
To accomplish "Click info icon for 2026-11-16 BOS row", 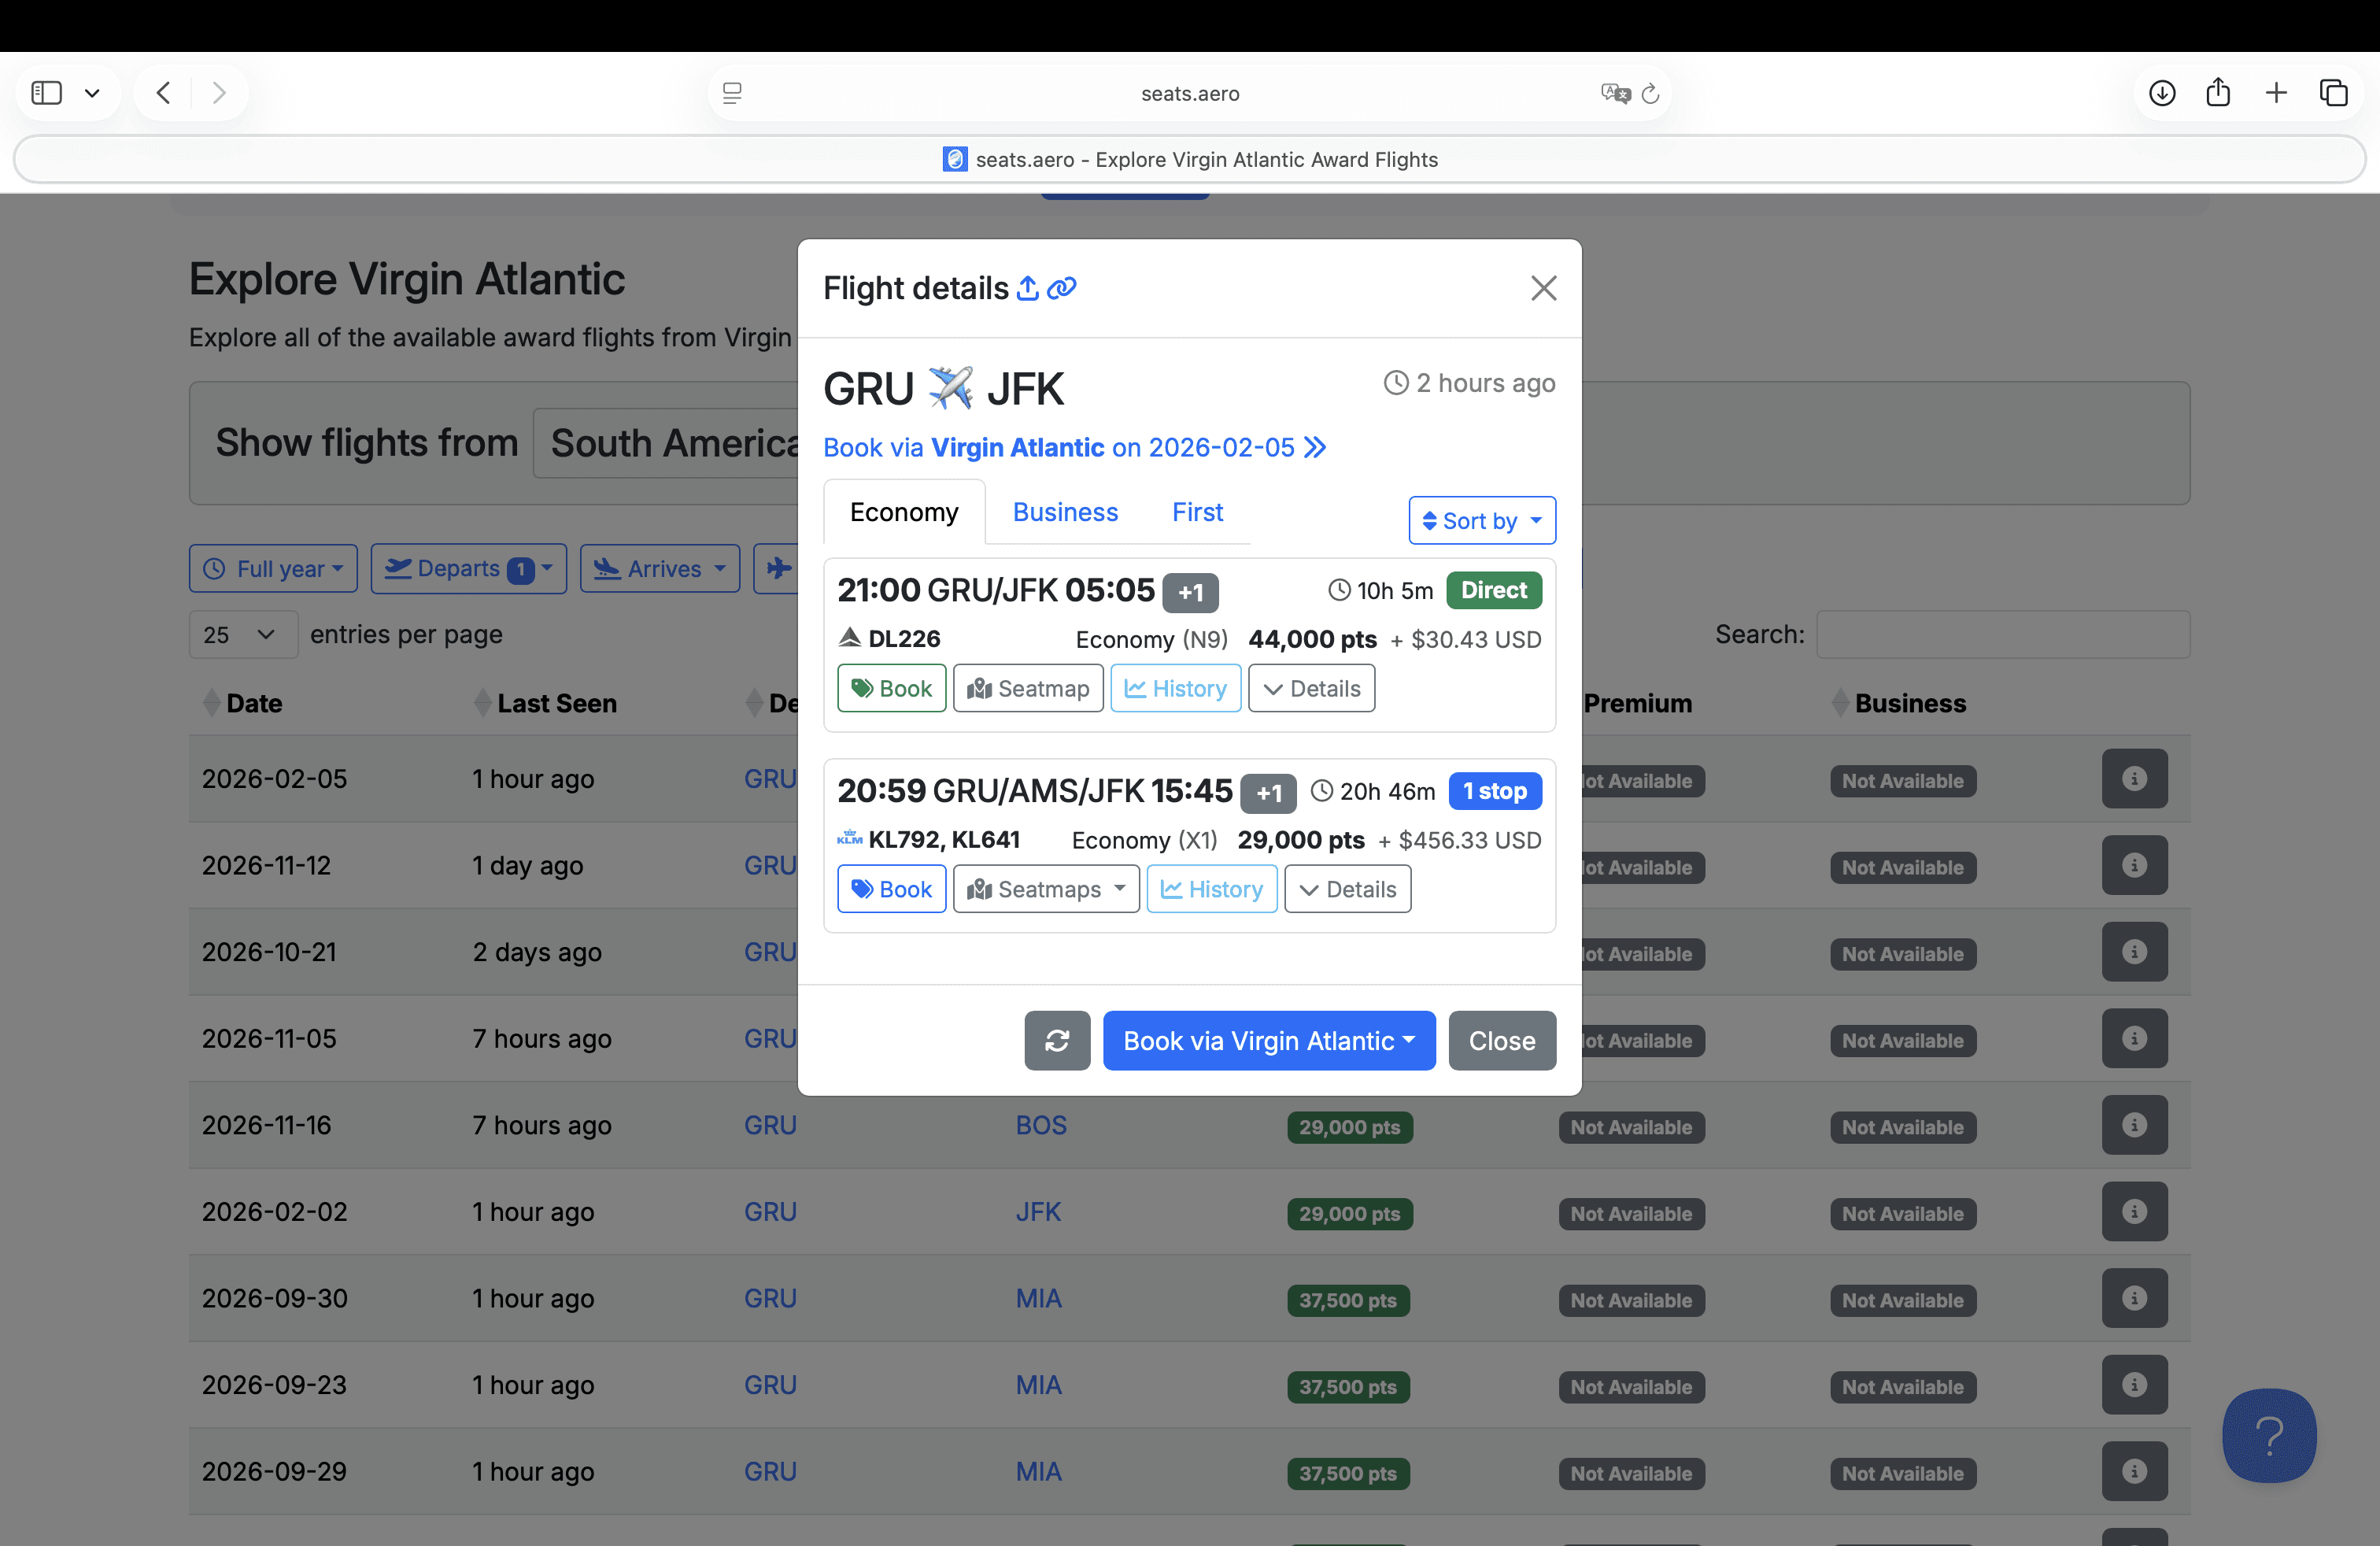I will click(2134, 1125).
